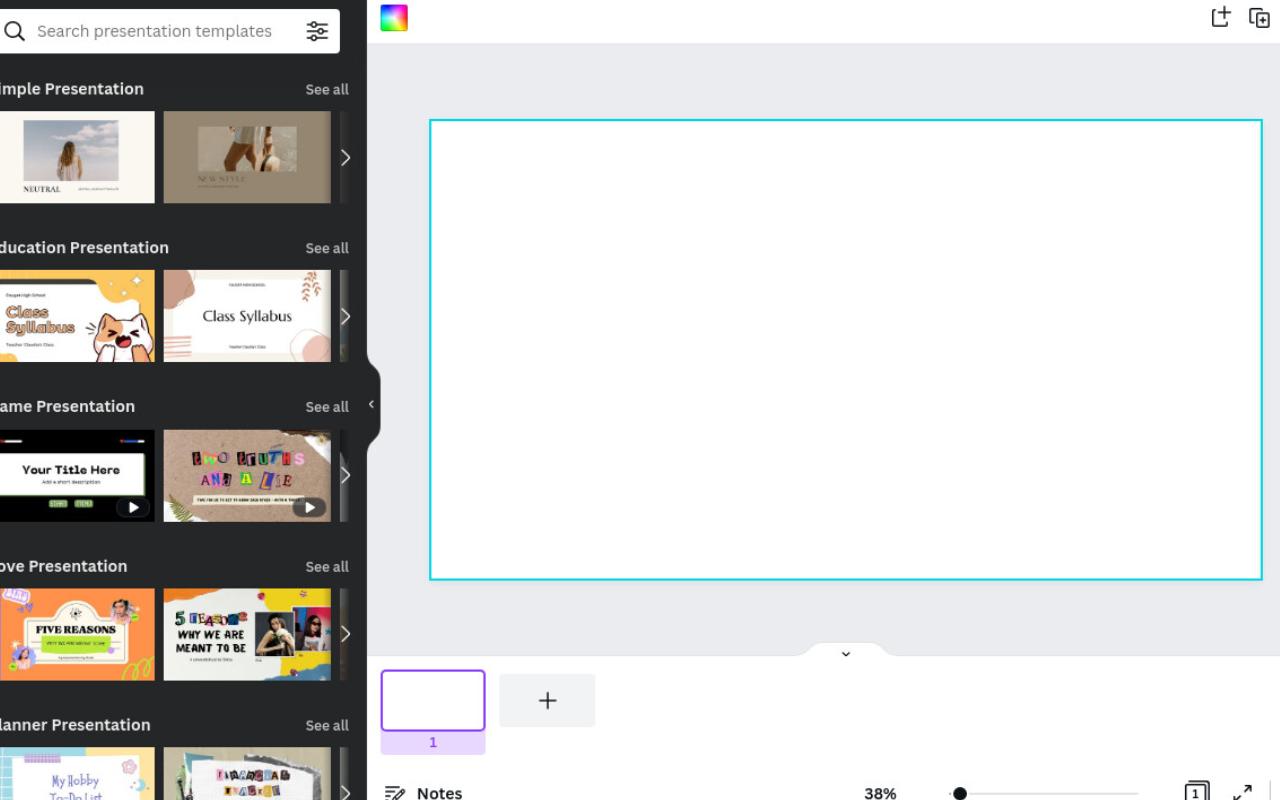Screen dimensions: 1280x800
Task: Hide the page thumbnails strip chevron
Action: pyautogui.click(x=846, y=654)
